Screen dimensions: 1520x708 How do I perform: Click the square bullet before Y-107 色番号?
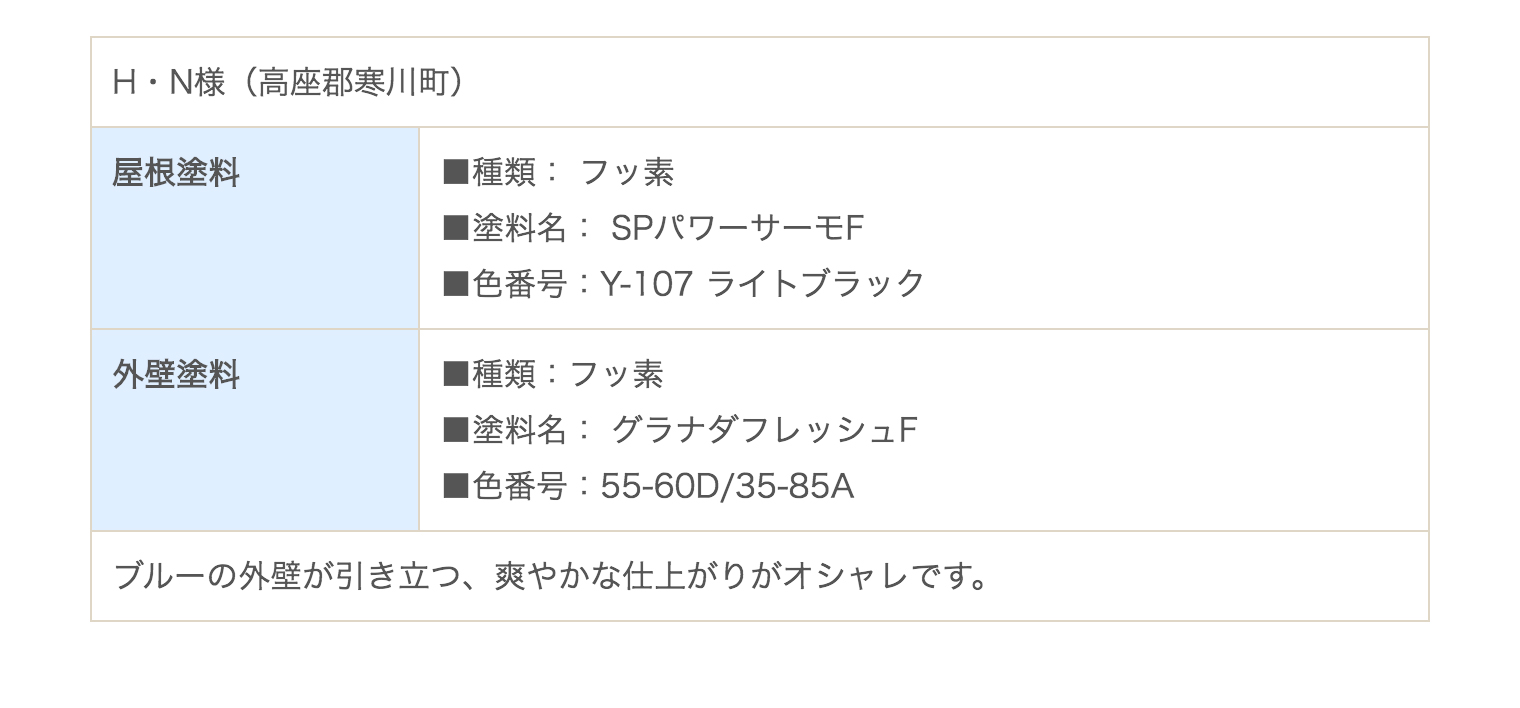point(456,286)
